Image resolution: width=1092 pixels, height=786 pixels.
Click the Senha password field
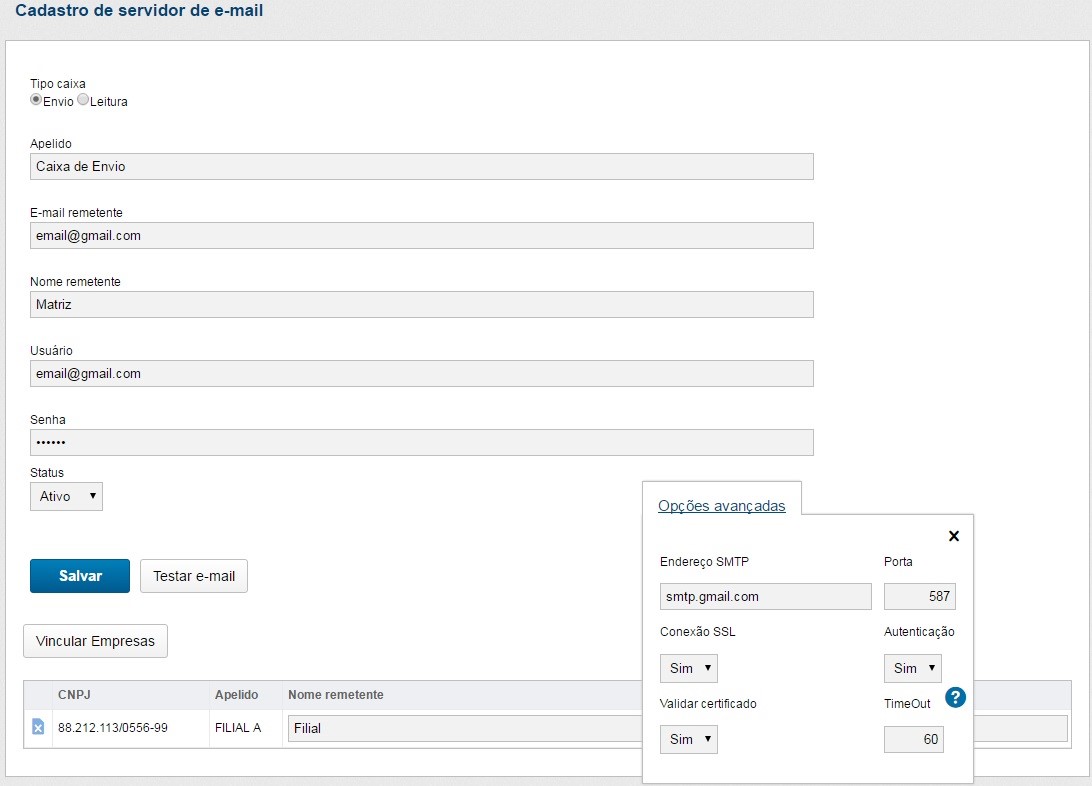click(x=421, y=442)
